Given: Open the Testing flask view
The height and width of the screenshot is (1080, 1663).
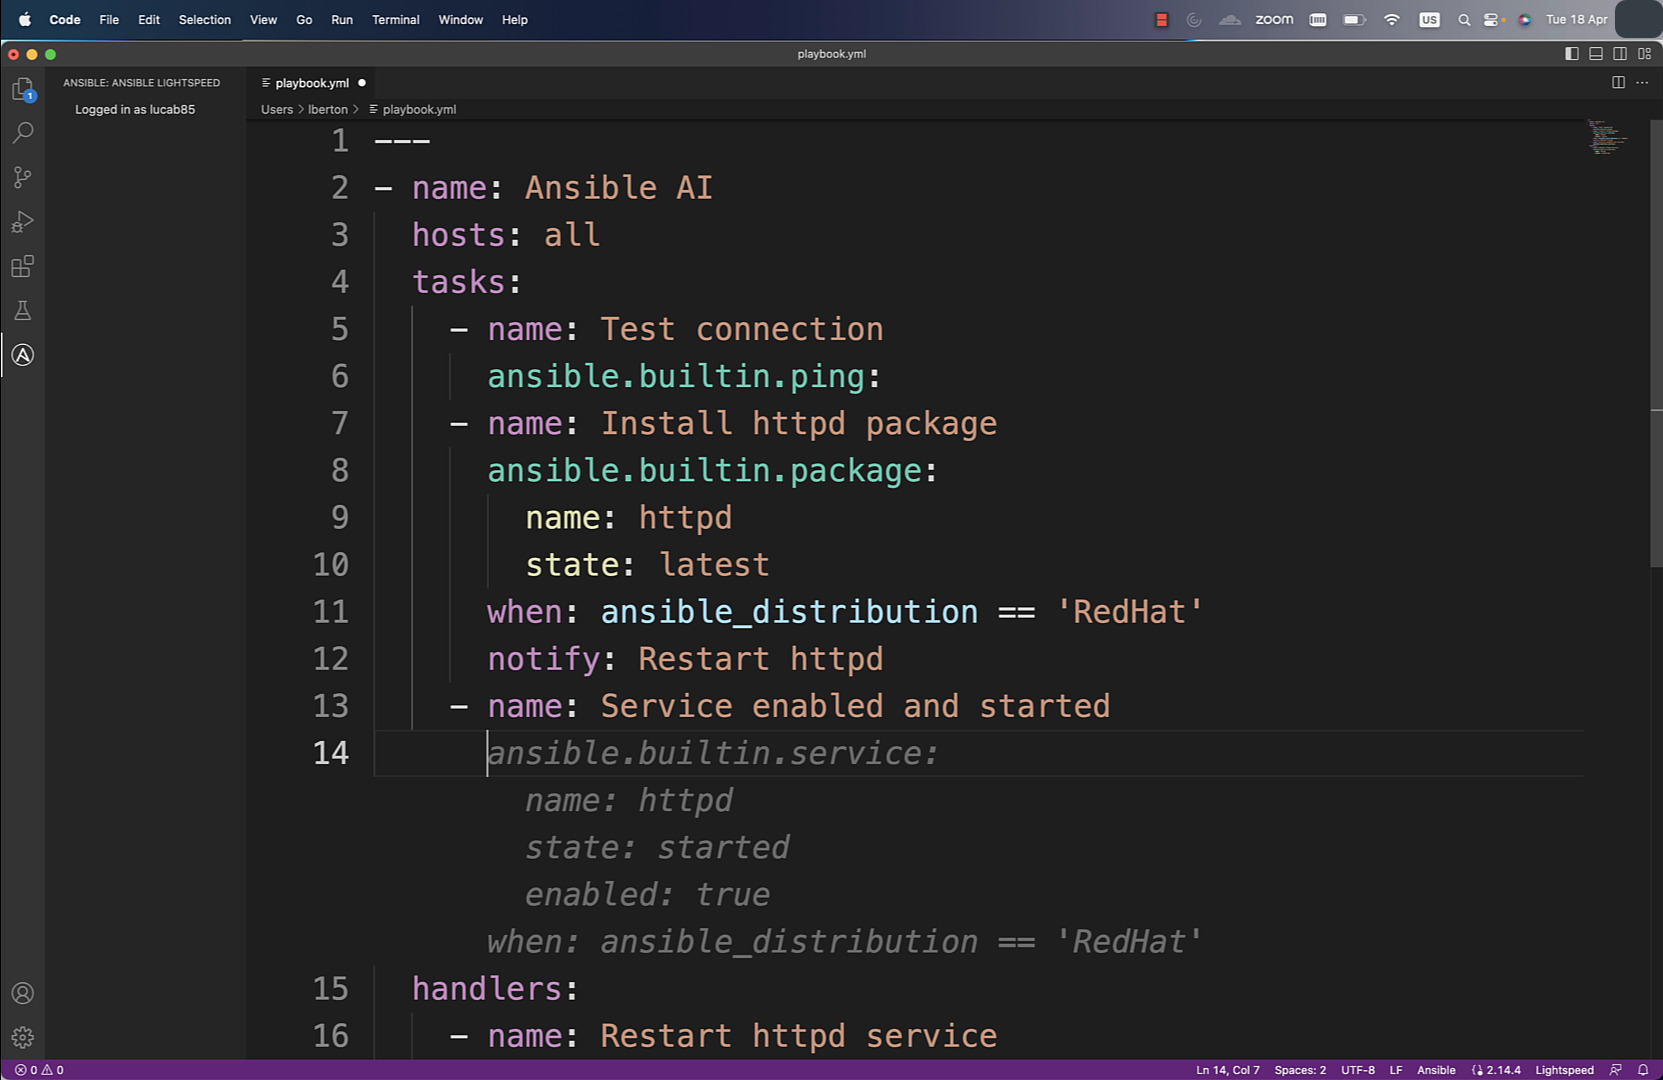Looking at the screenshot, I should [23, 311].
